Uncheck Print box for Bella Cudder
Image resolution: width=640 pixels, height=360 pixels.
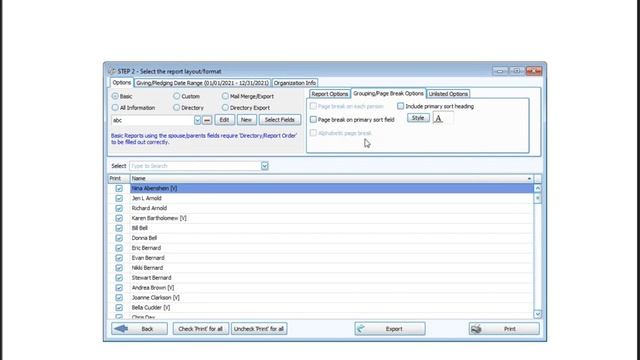pyautogui.click(x=119, y=308)
